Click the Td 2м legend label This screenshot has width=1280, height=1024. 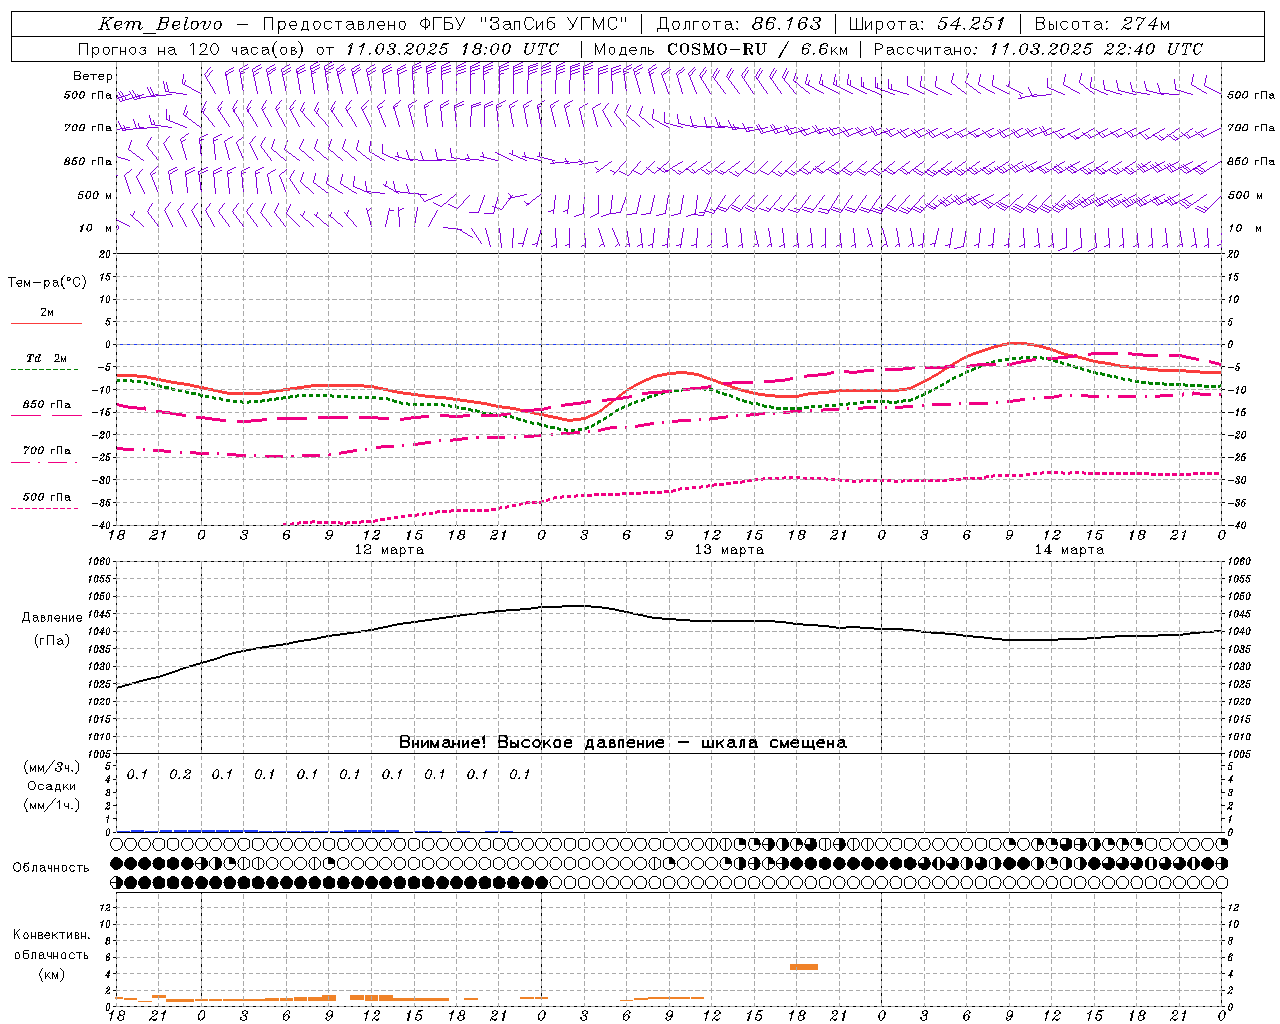pos(47,358)
